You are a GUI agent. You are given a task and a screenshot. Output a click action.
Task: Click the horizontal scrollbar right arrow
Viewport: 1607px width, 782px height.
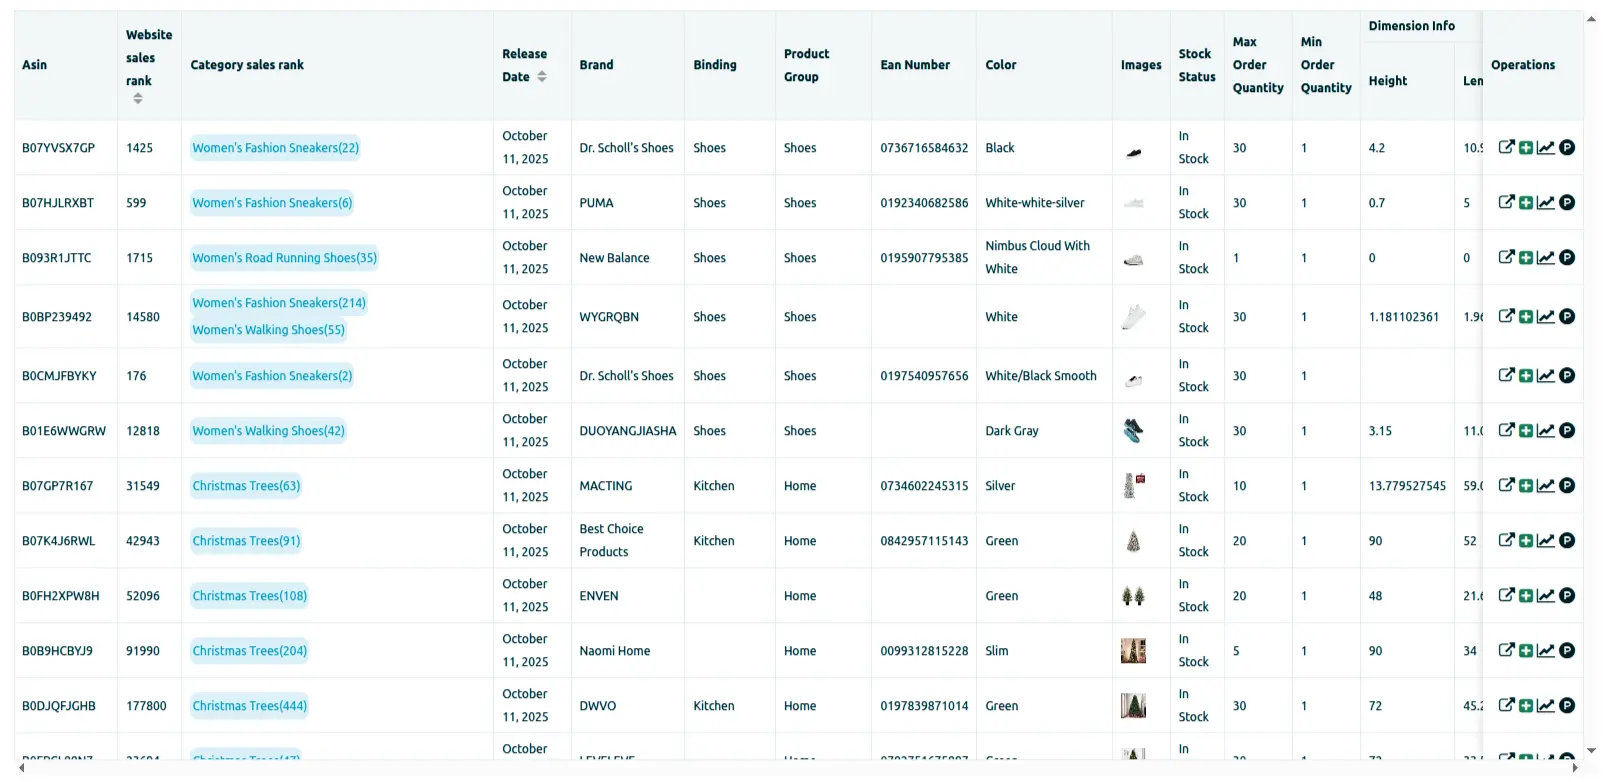pyautogui.click(x=1576, y=768)
